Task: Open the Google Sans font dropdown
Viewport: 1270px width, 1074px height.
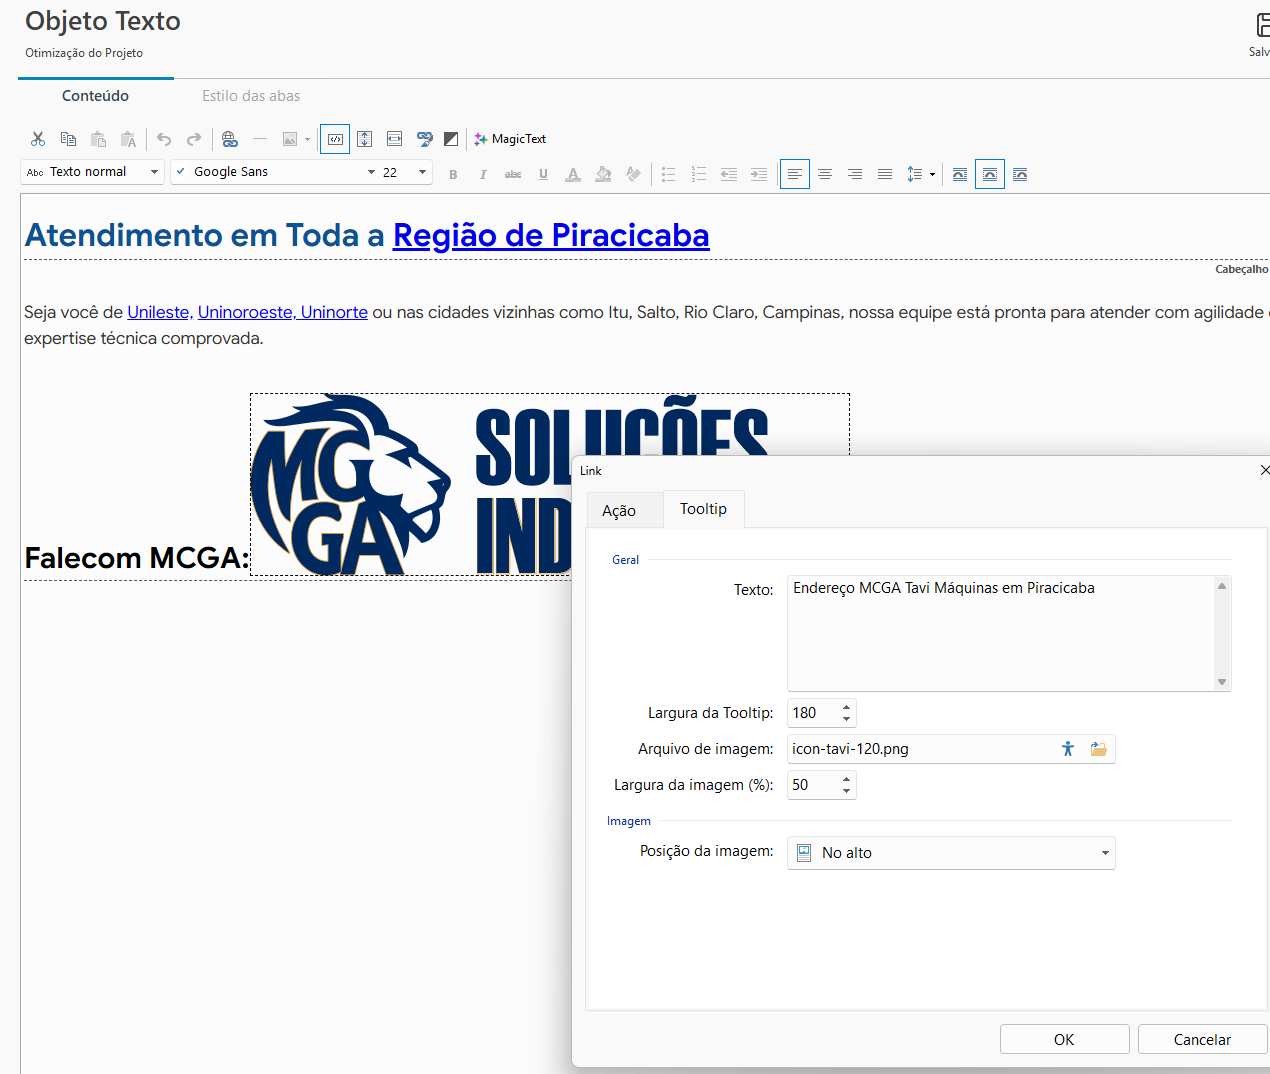Action: 370,172
